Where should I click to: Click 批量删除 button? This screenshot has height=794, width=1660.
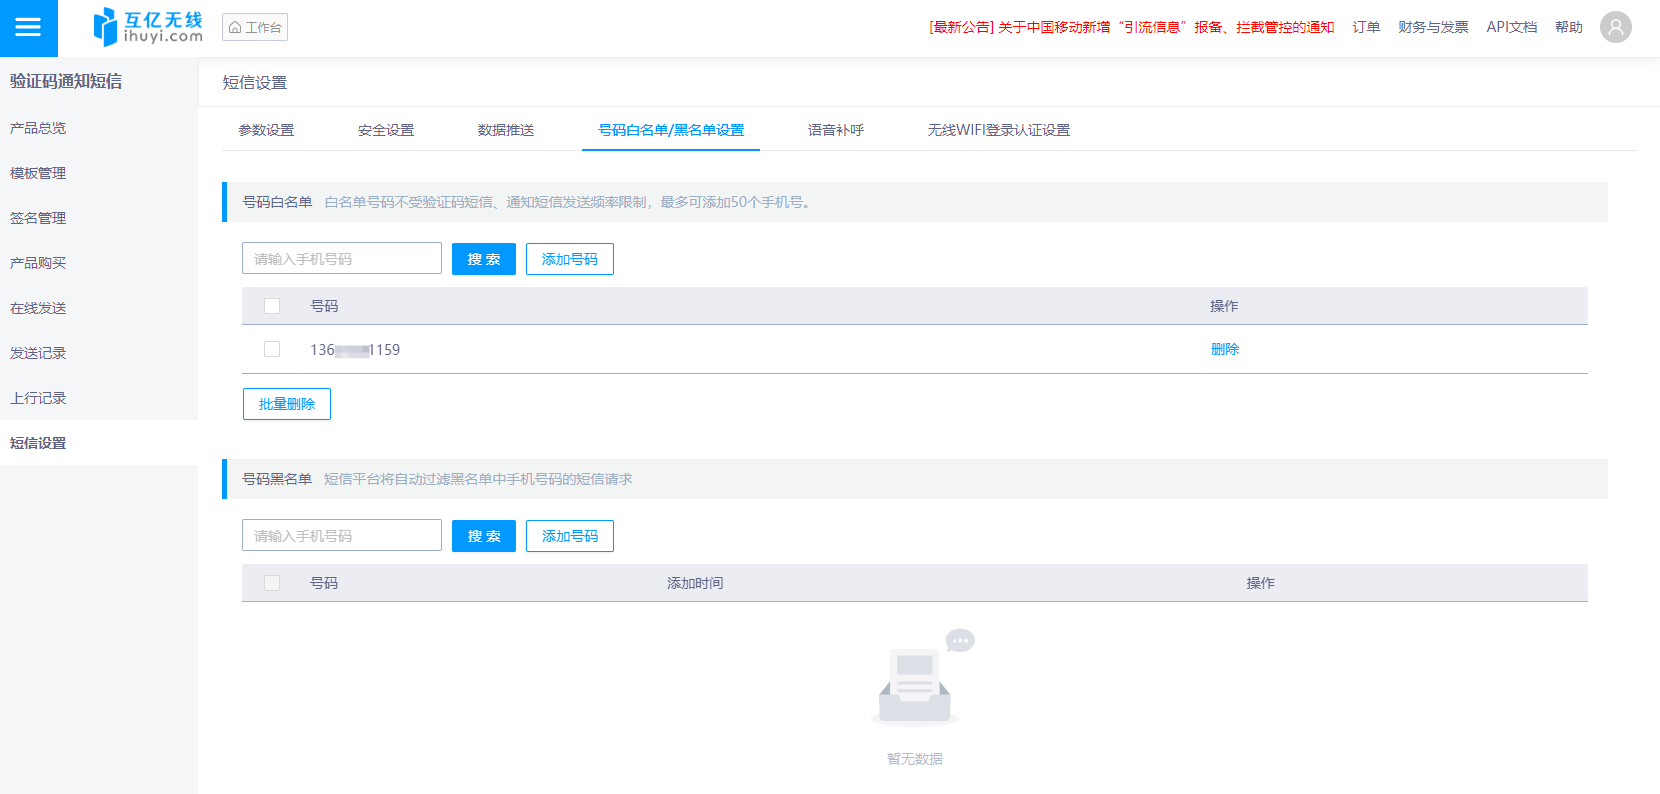[x=287, y=404]
